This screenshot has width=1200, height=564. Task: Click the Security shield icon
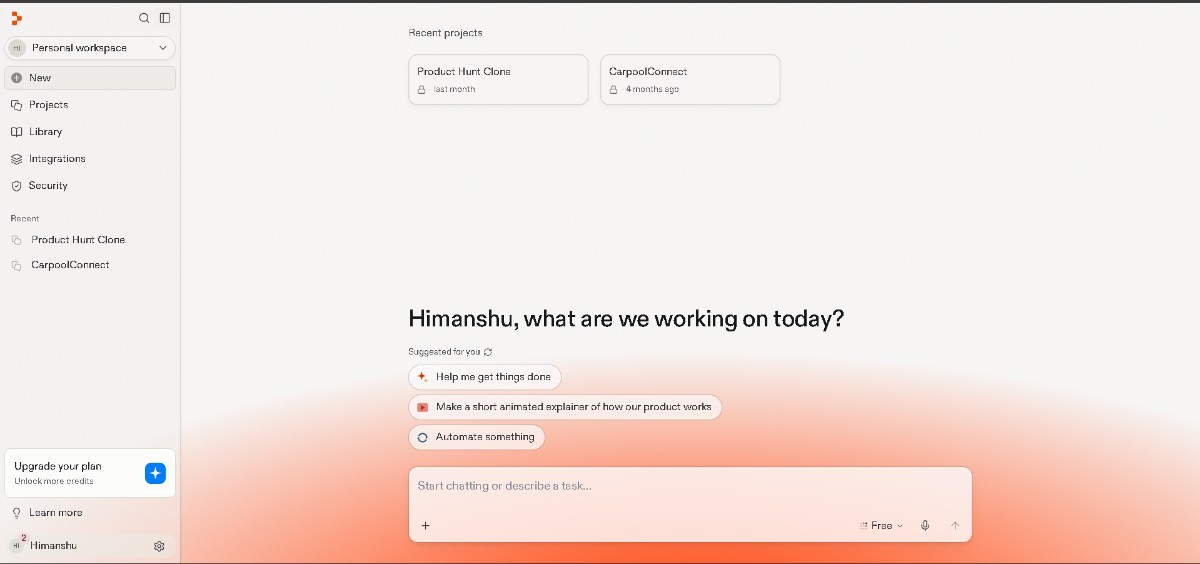(x=16, y=186)
